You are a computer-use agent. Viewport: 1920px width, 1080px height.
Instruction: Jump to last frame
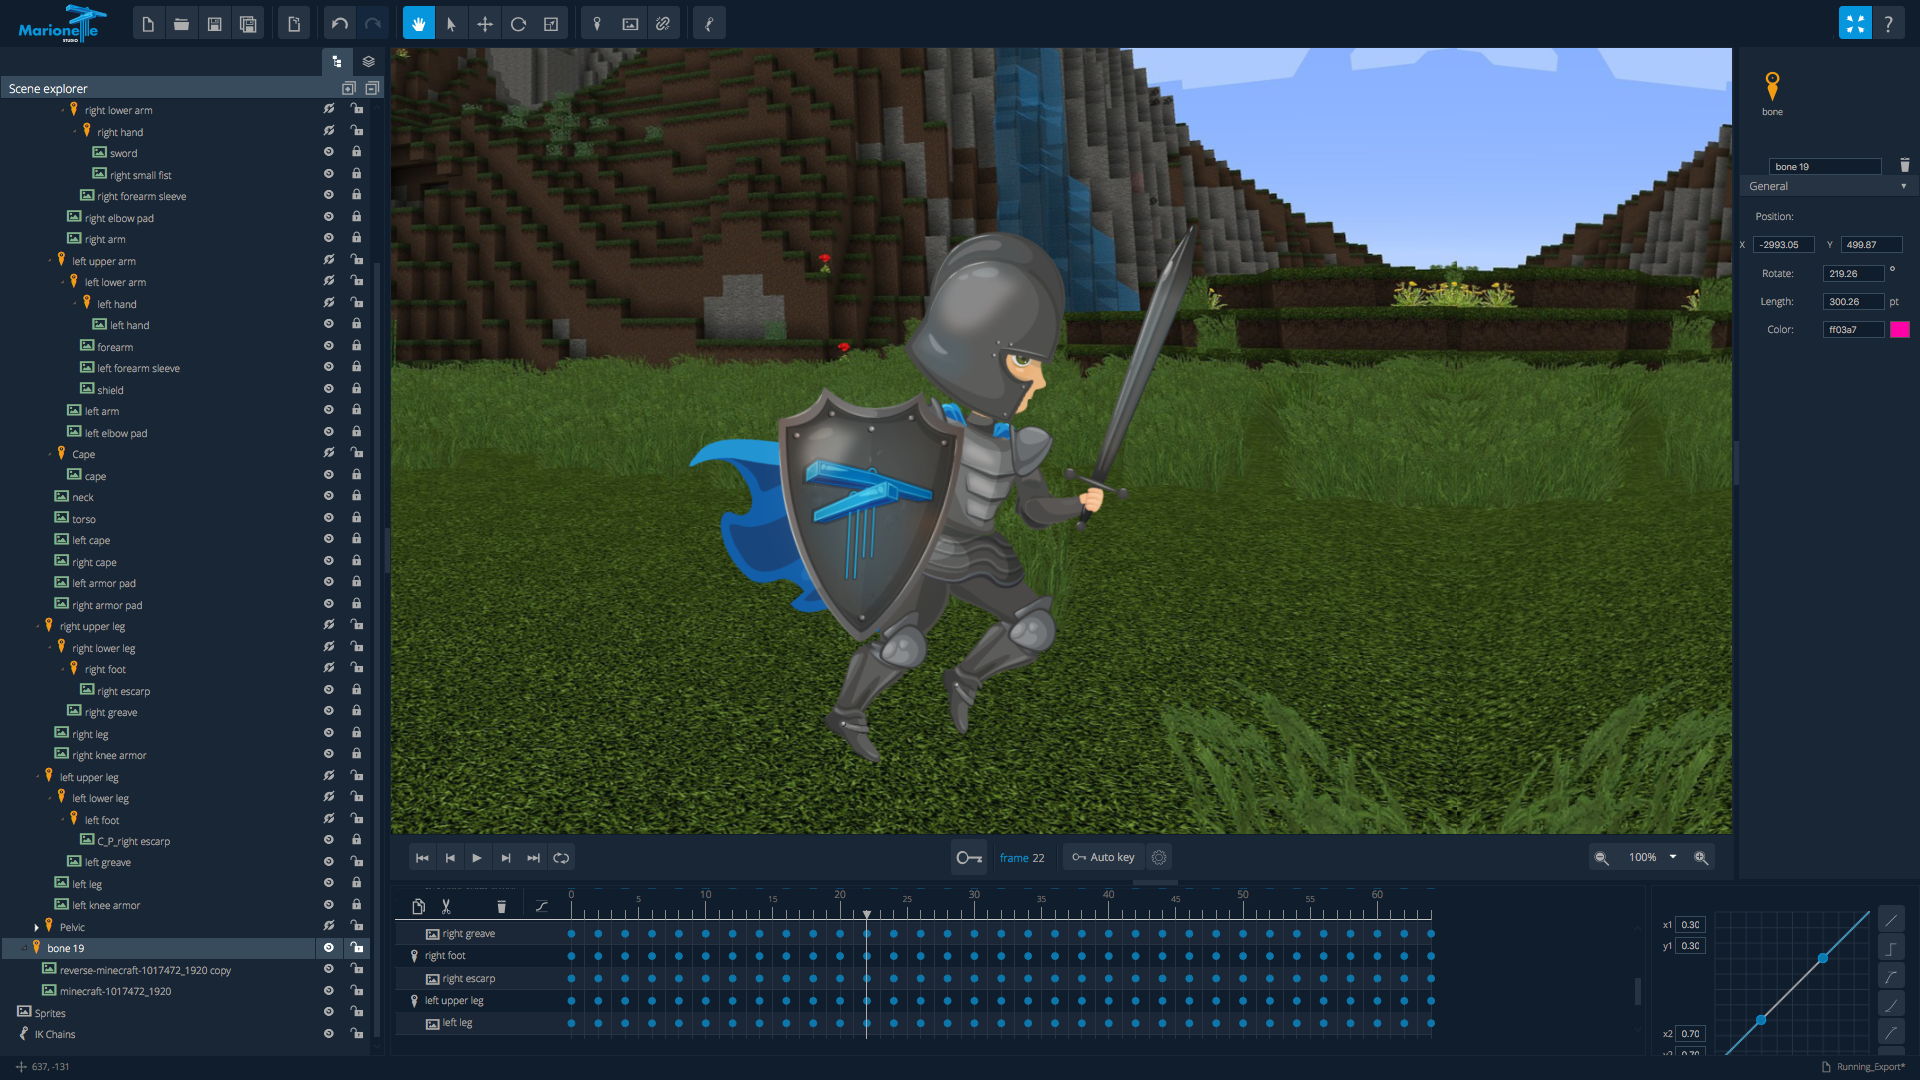tap(533, 858)
